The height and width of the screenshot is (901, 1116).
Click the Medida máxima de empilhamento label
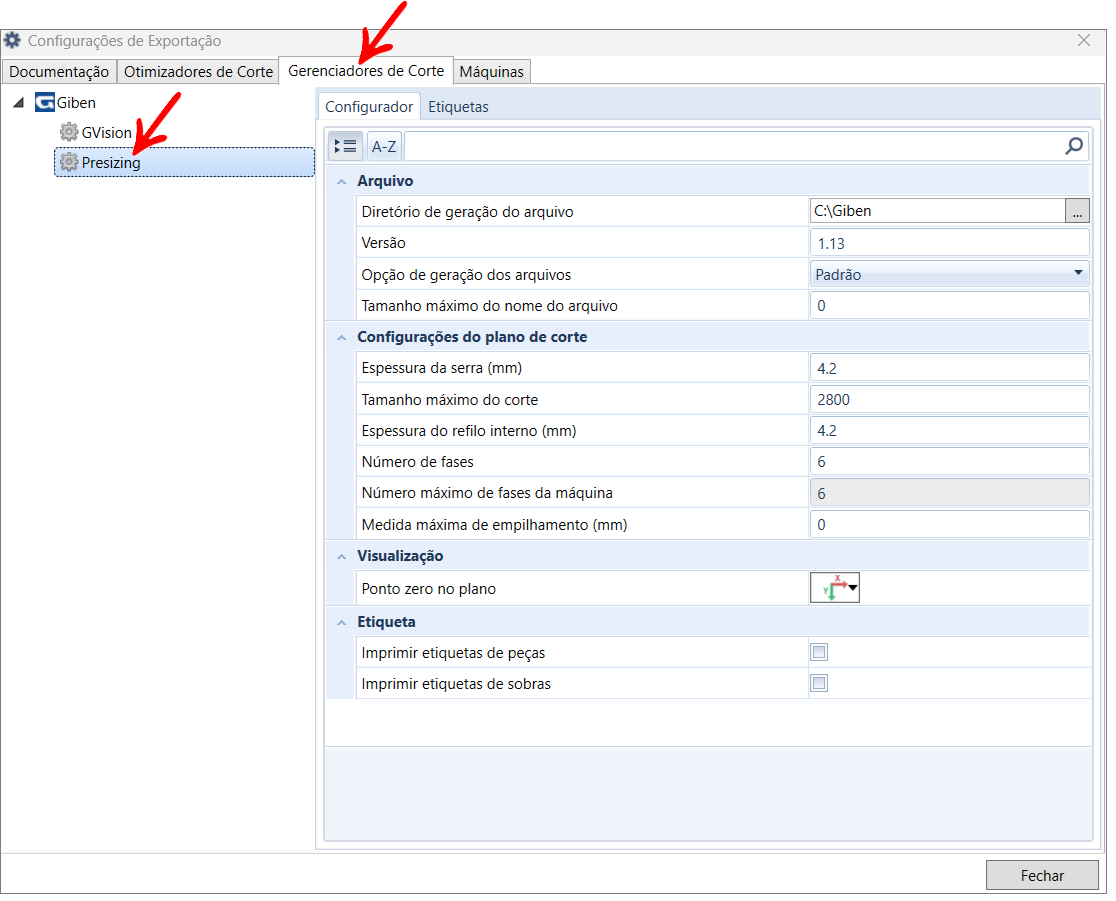[495, 525]
